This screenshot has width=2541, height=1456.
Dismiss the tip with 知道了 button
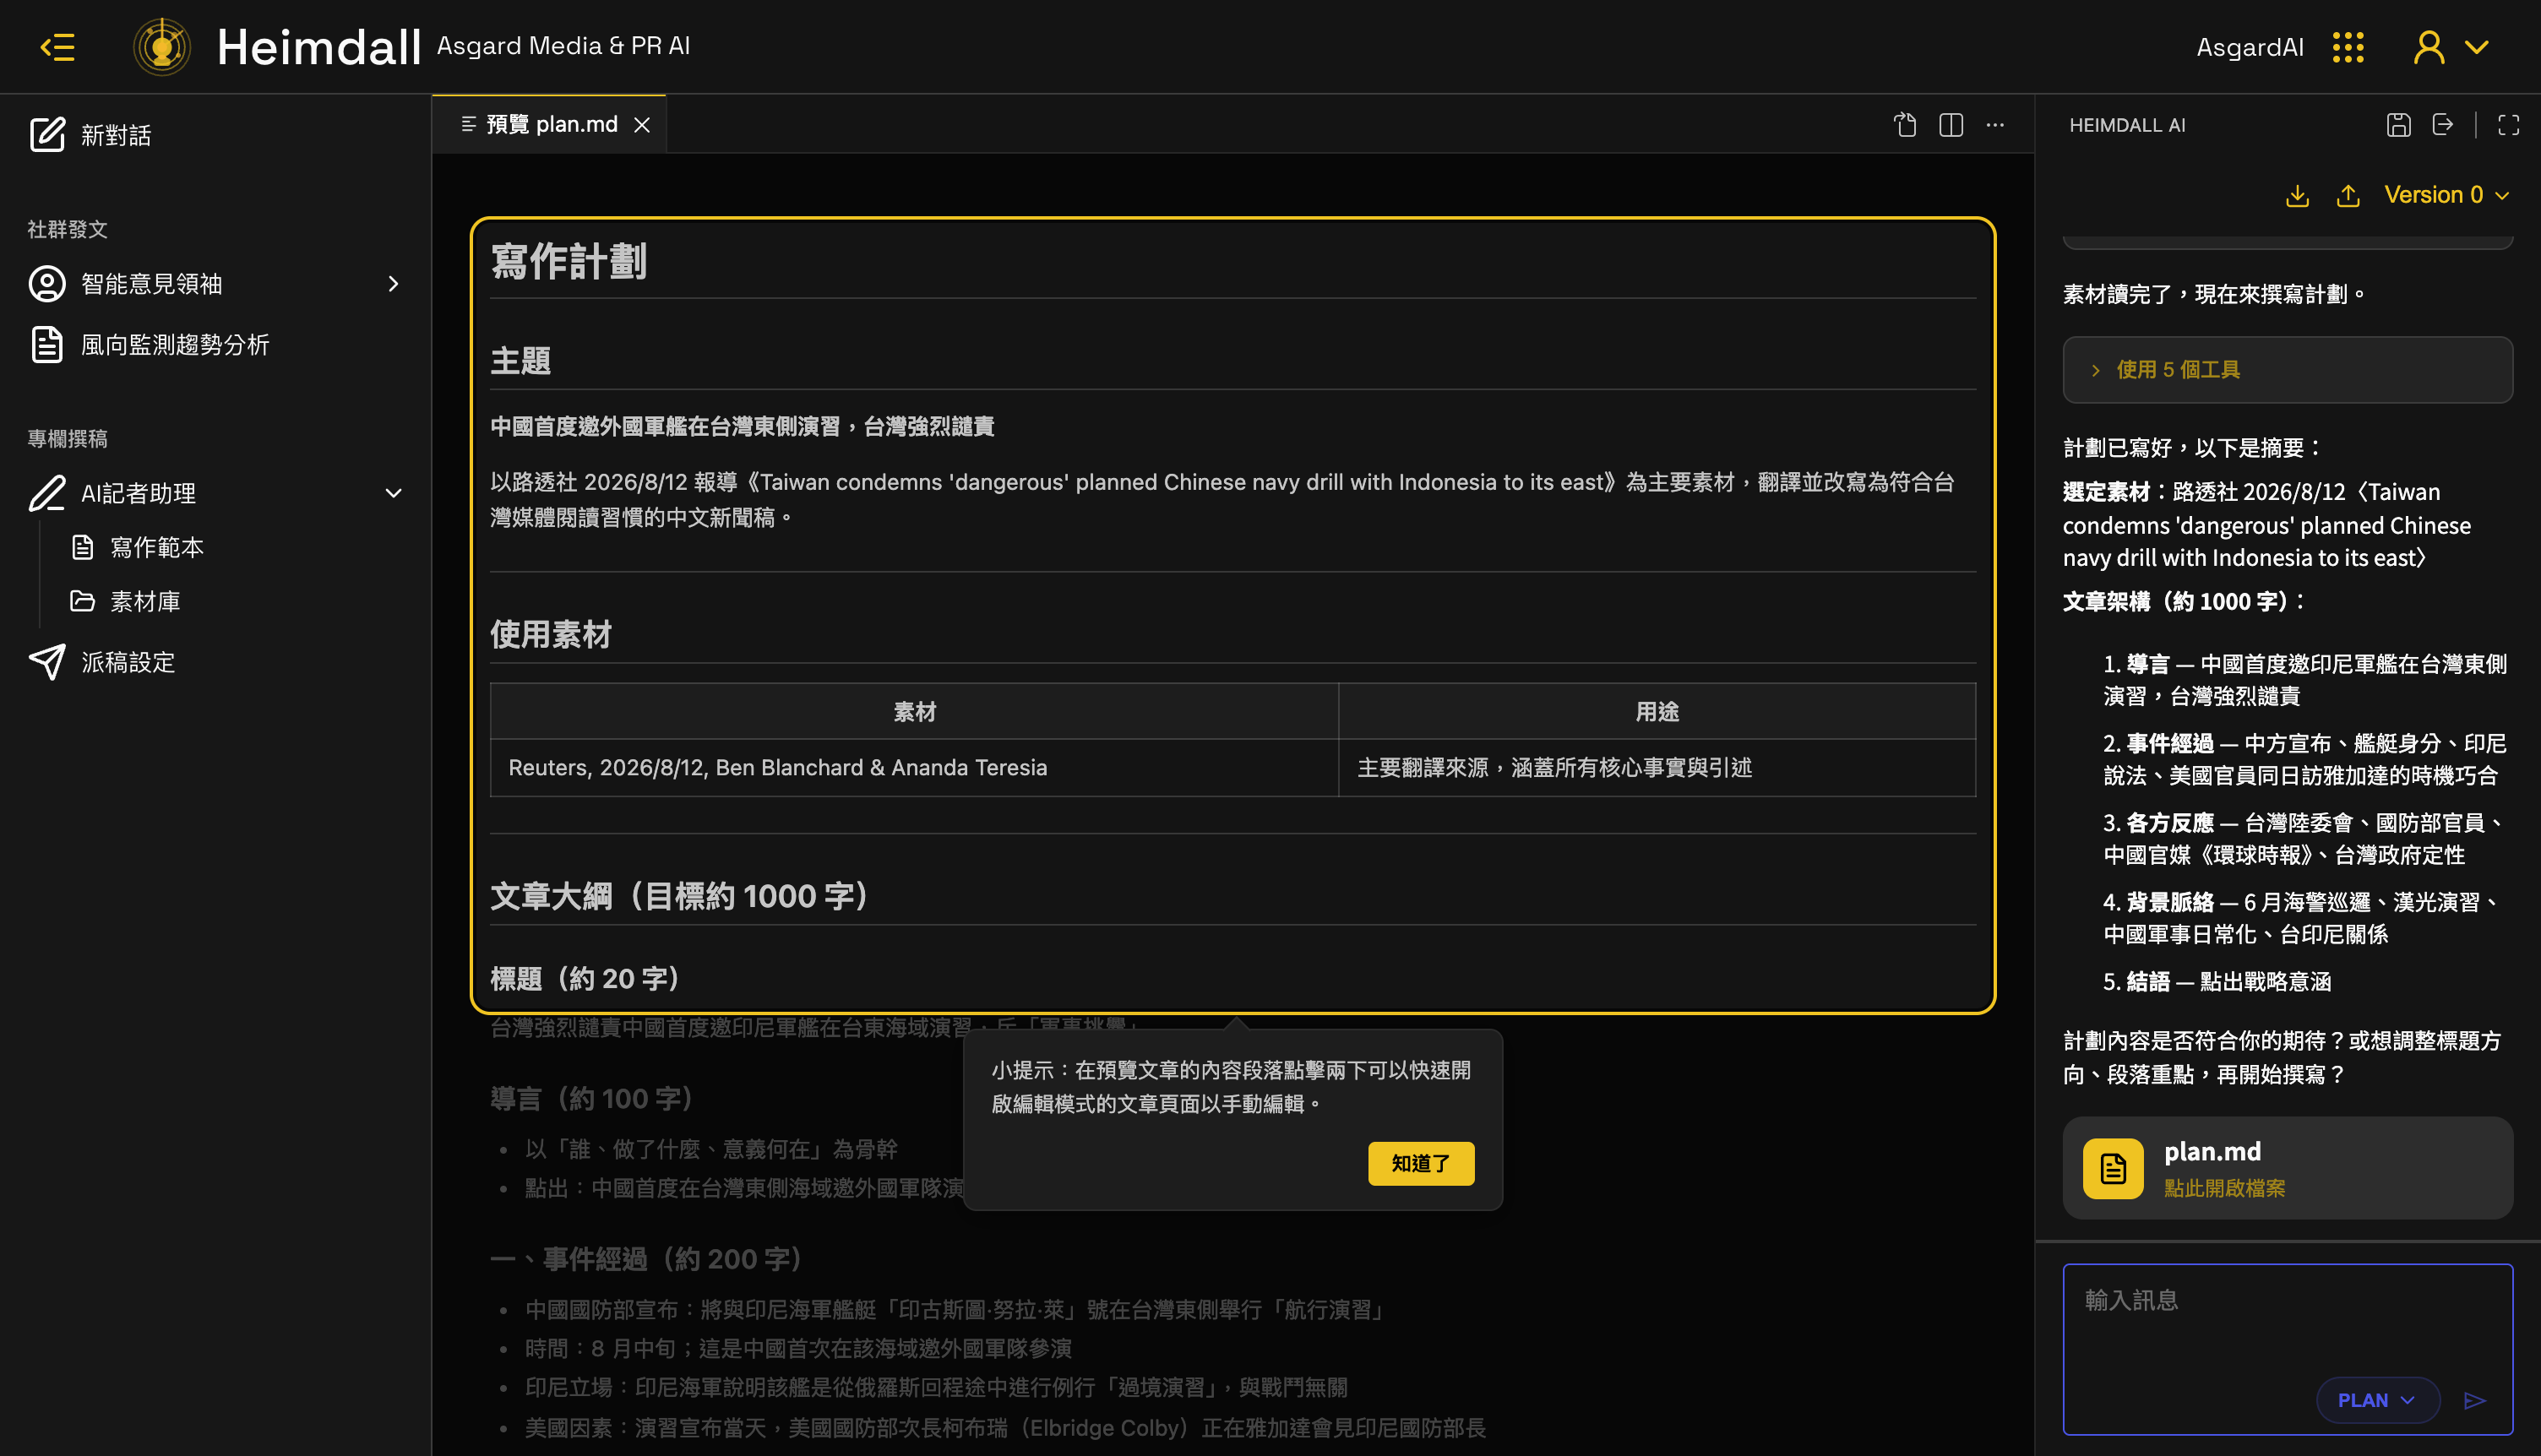click(1420, 1163)
